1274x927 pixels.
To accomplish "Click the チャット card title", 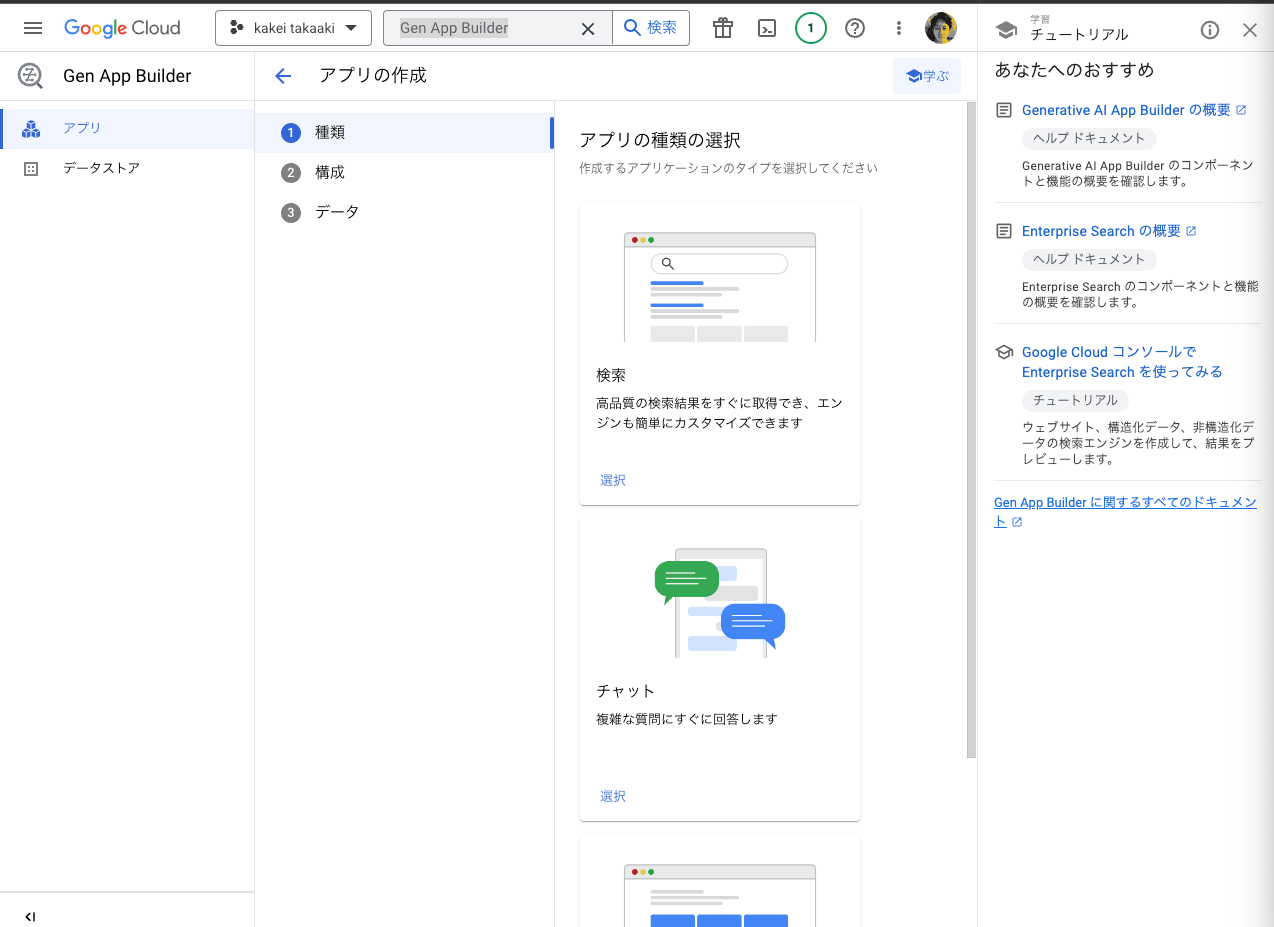I will (626, 691).
